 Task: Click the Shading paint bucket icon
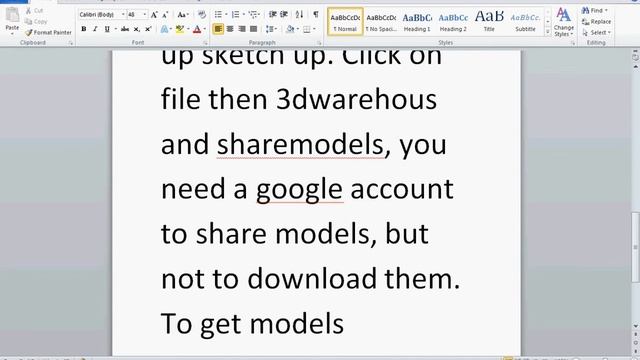(290, 29)
